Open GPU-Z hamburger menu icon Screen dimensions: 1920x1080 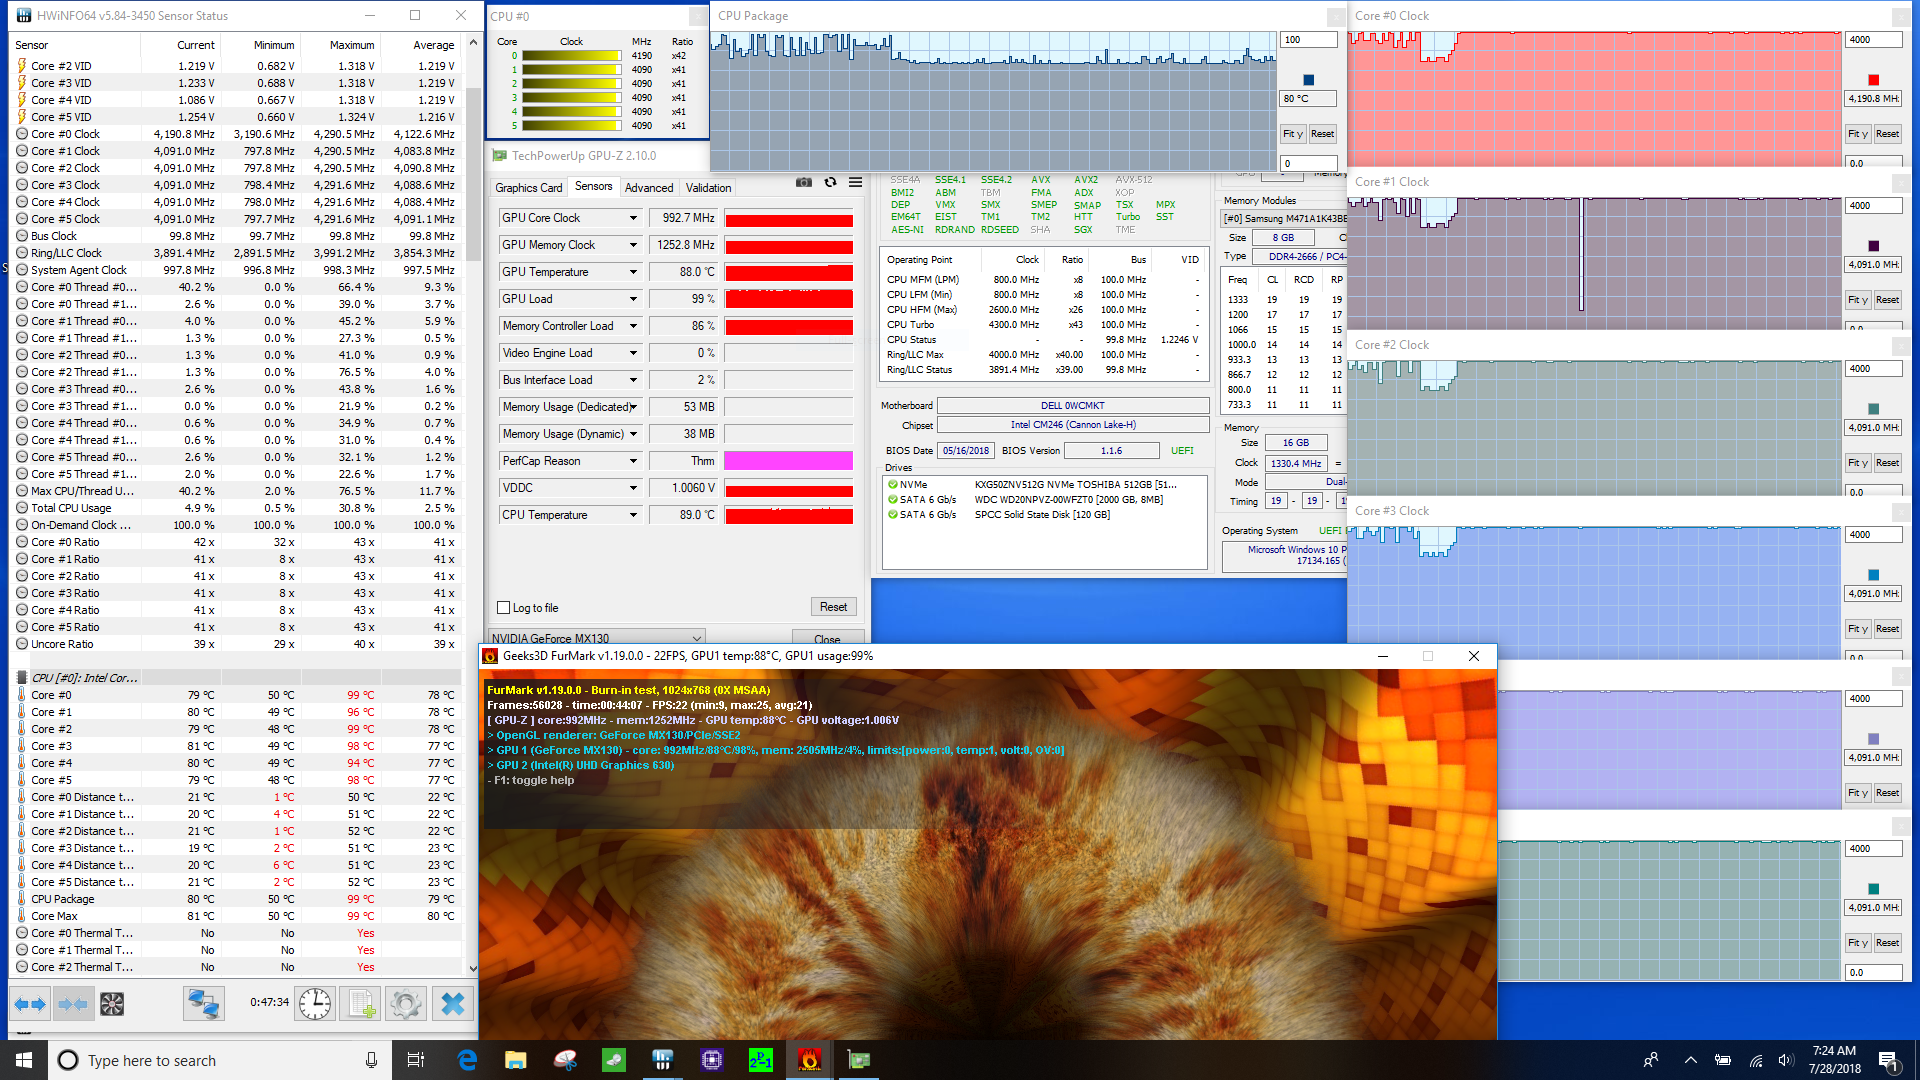pos(856,182)
